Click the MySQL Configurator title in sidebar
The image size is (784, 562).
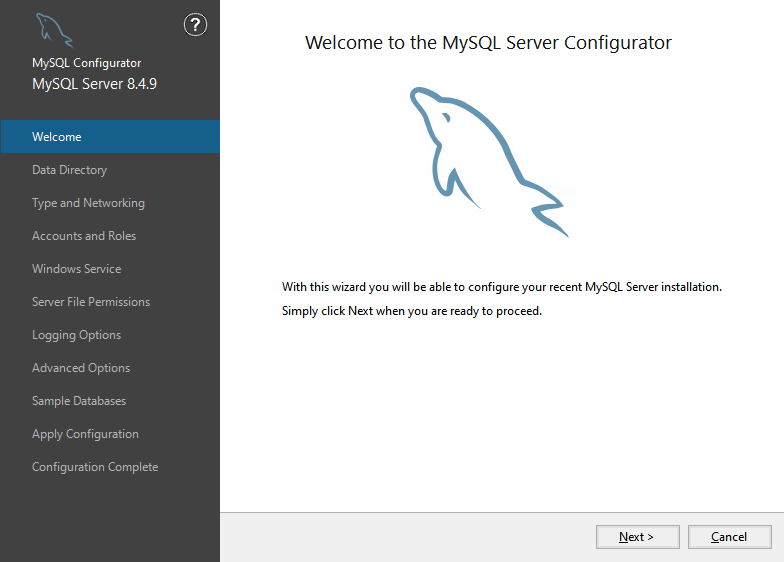[86, 63]
